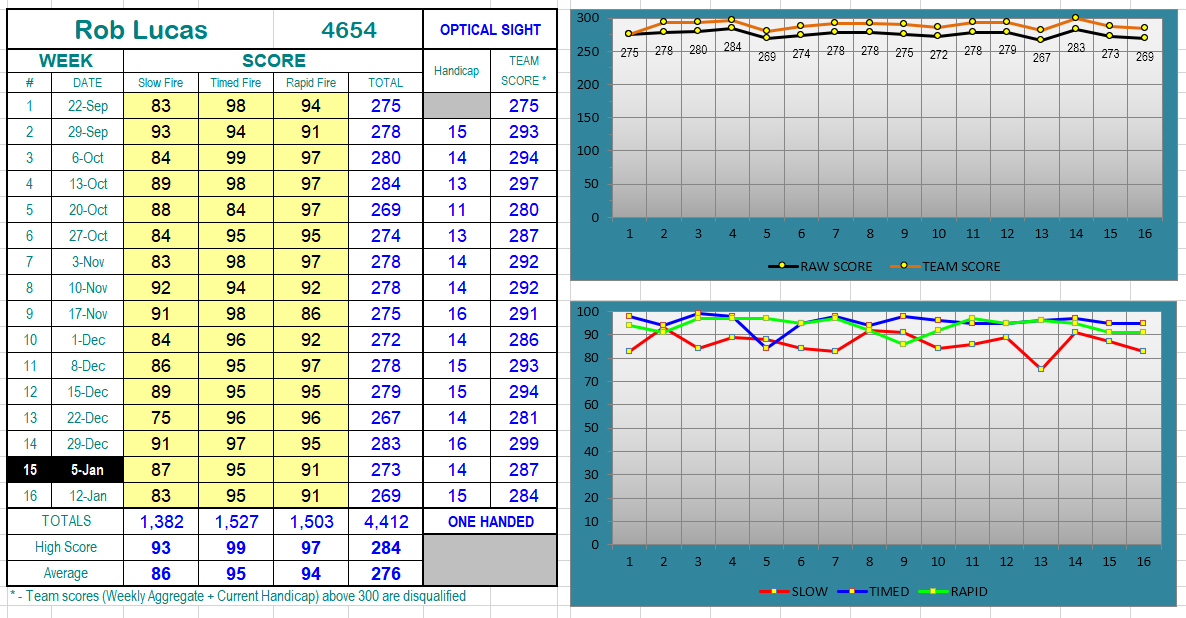Click the team score disqualification footnote

point(238,596)
